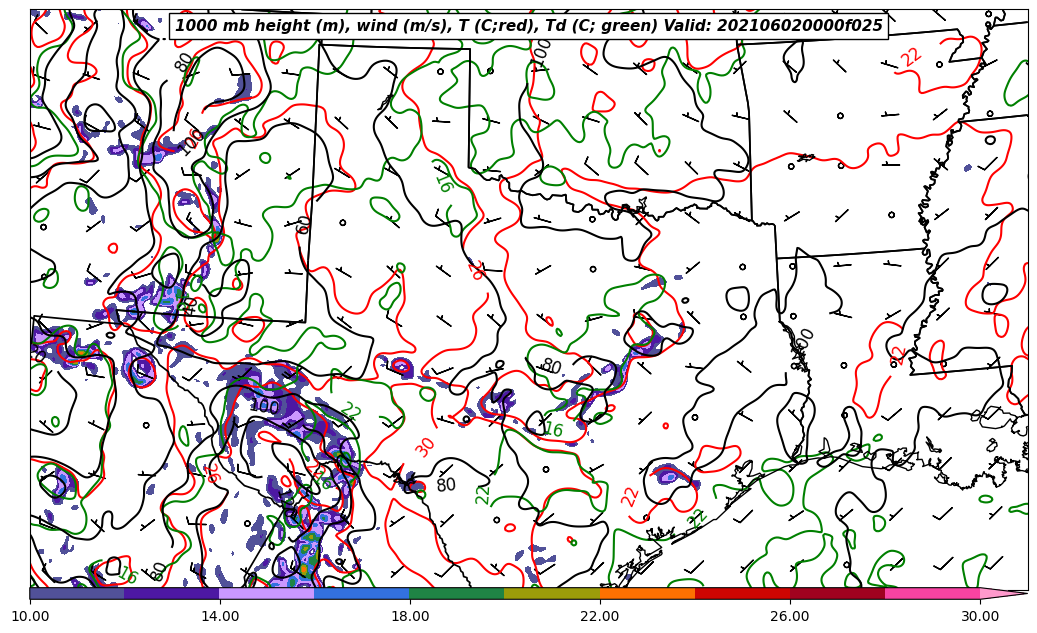Select the olive yellow colorbar segment
The height and width of the screenshot is (633, 1037).
pos(552,593)
